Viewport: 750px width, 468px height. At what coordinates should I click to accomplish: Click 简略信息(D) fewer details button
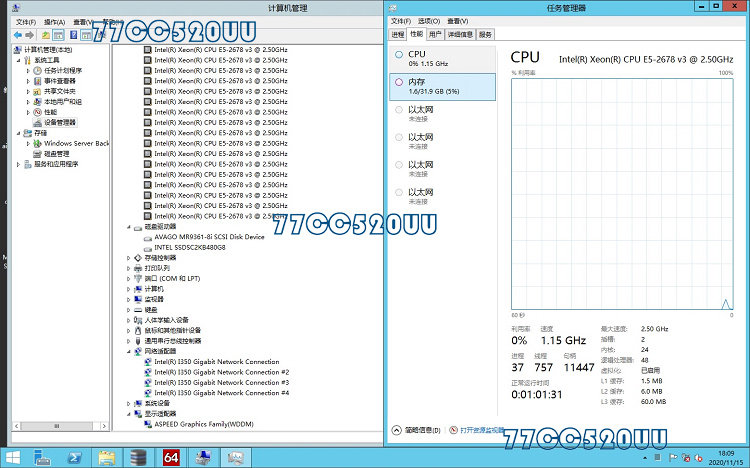tap(416, 430)
